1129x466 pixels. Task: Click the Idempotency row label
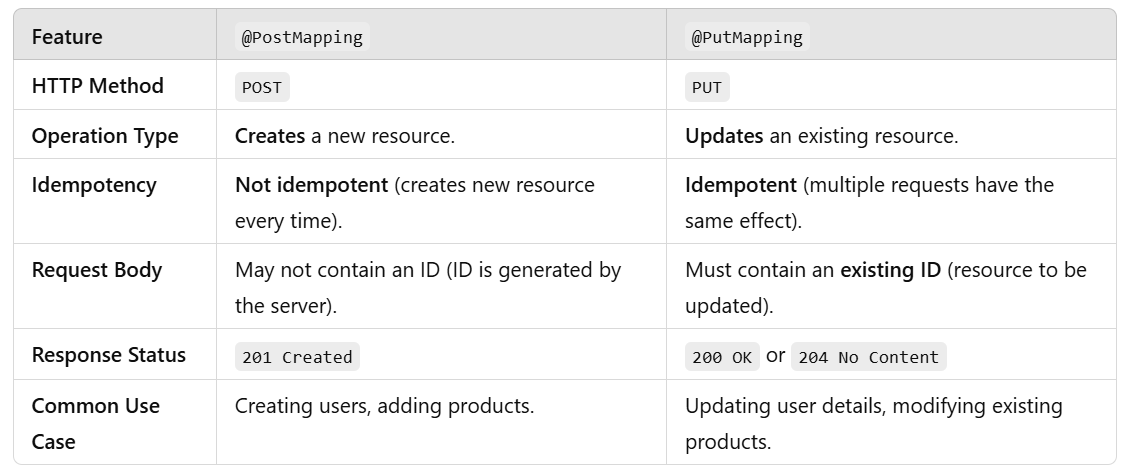point(94,185)
